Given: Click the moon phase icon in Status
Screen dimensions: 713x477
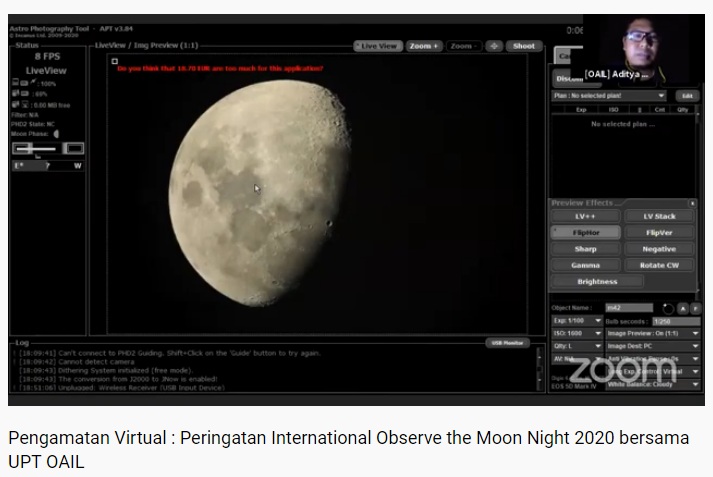Looking at the screenshot, I should [56, 134].
